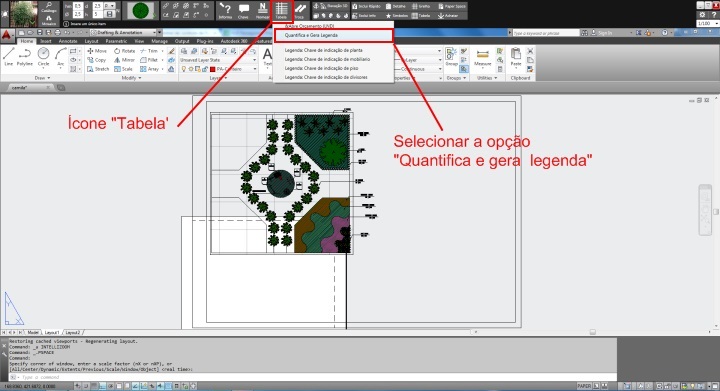Viewport: 720px width, 391px height.
Task: Expand the Modify panel
Action: [131, 78]
